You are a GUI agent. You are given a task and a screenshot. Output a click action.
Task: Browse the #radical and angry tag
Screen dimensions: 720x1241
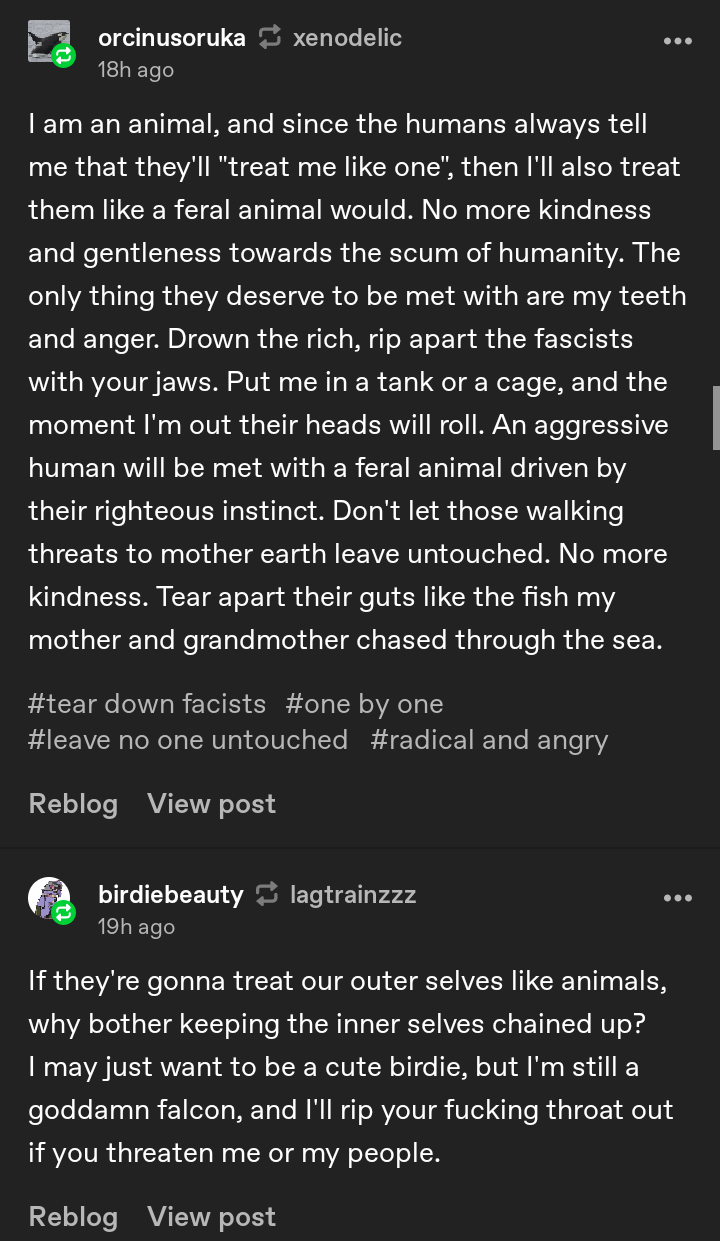(x=489, y=740)
